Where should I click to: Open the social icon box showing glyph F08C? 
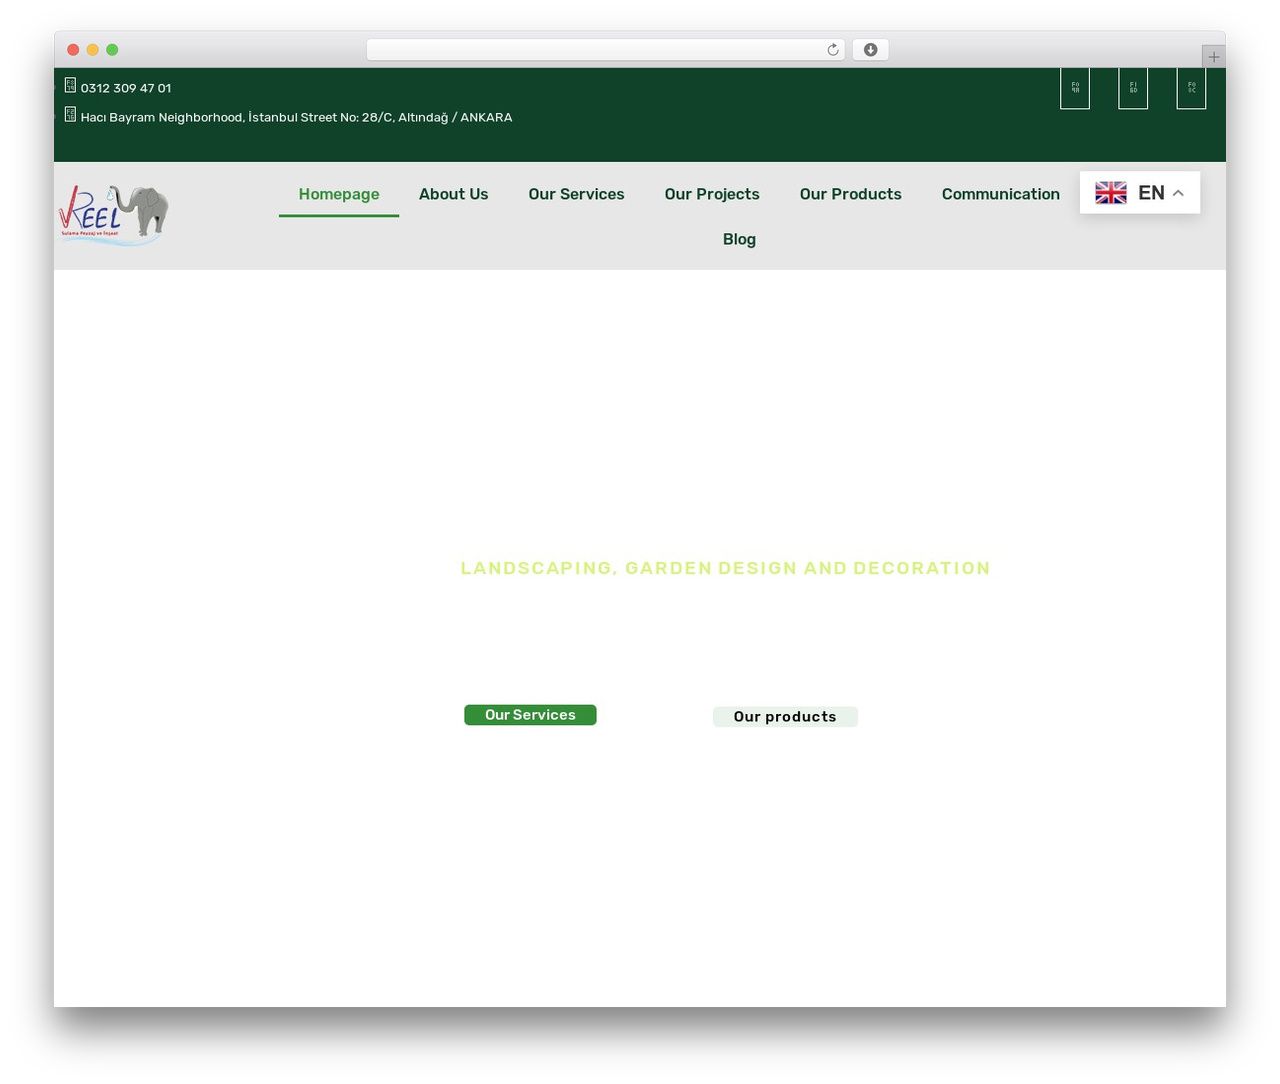click(1191, 88)
